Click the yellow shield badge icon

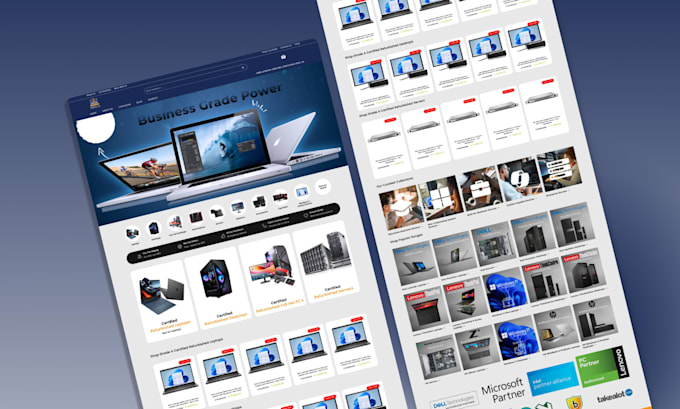[575, 402]
